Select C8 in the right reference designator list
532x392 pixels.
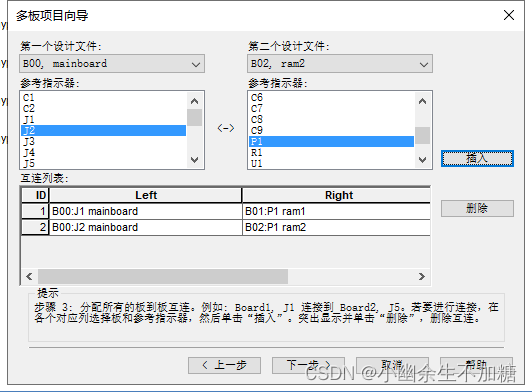(331, 119)
